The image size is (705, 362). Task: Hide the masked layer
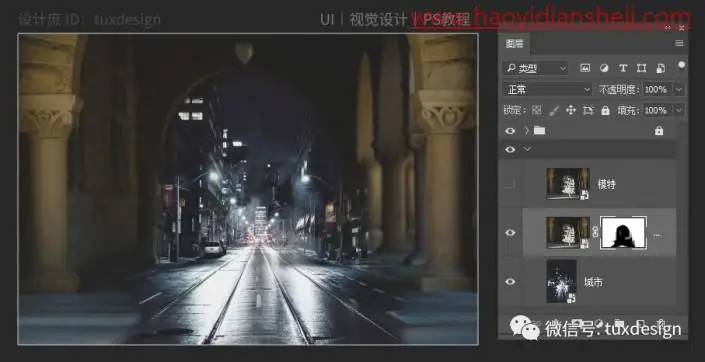click(x=510, y=232)
